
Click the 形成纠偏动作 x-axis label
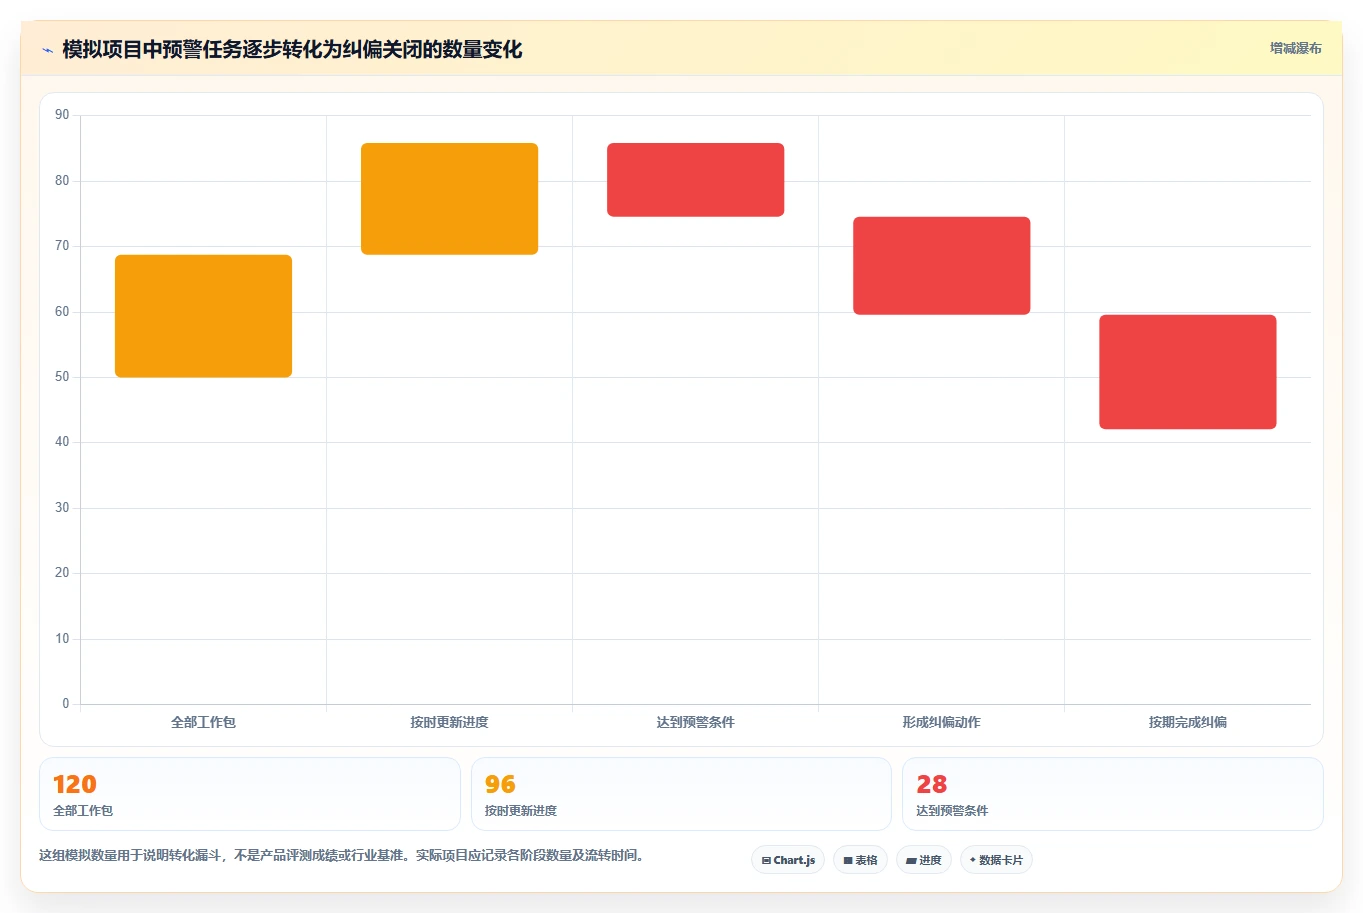pyautogui.click(x=941, y=722)
